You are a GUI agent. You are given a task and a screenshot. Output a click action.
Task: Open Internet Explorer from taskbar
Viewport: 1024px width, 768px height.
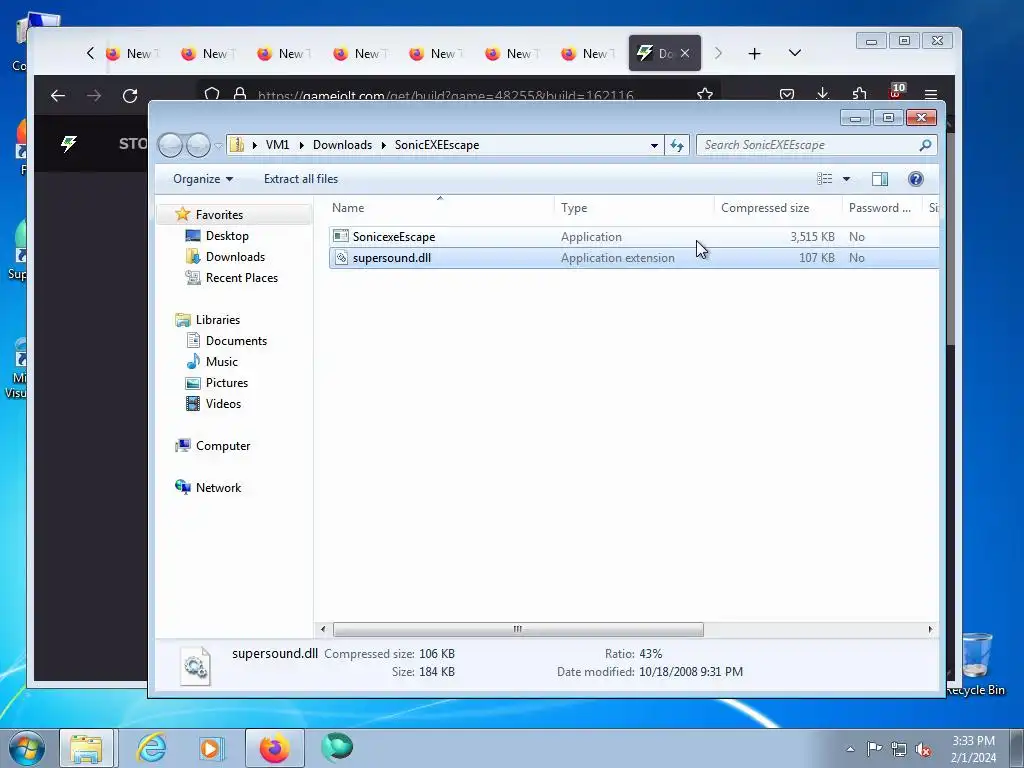(151, 748)
